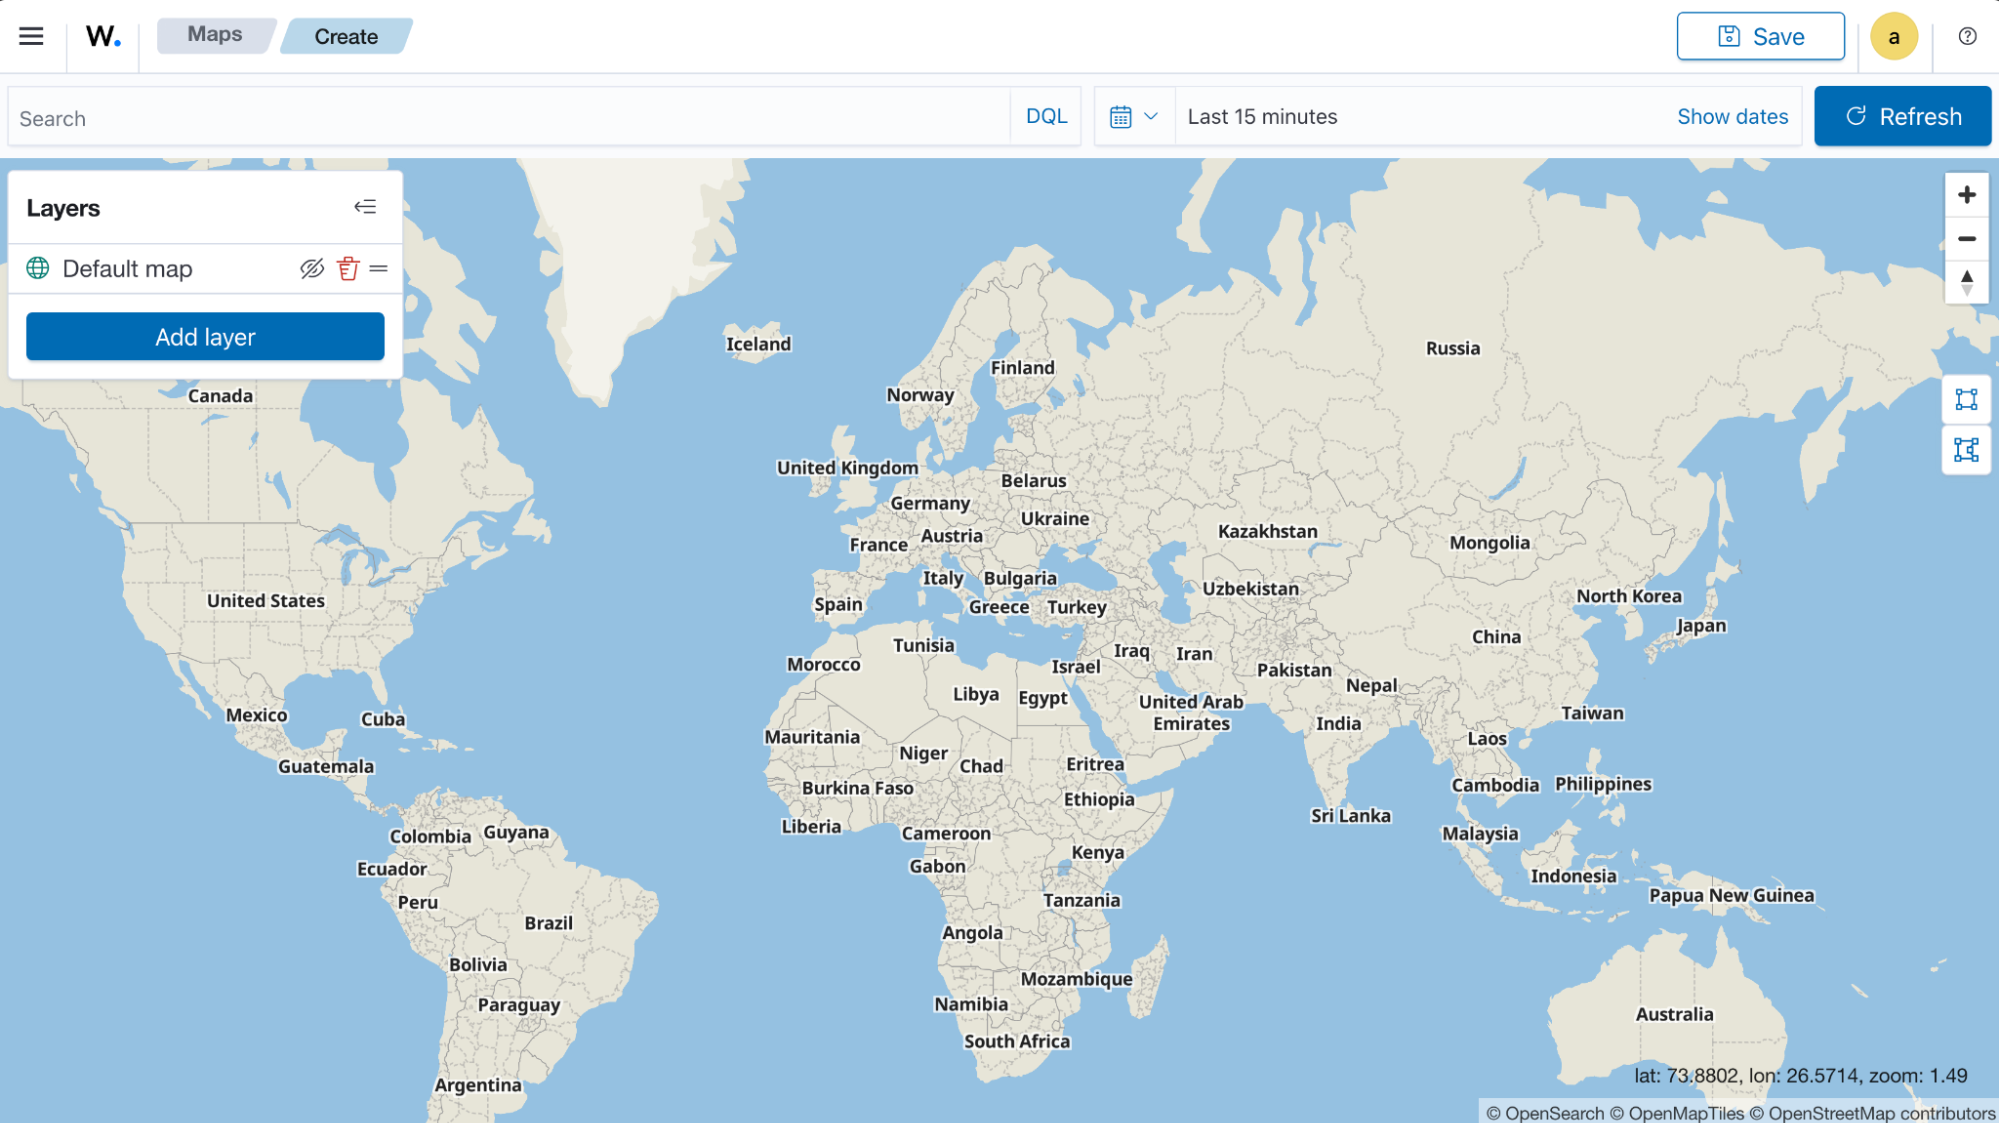Open the navigation hamburger menu
1999x1124 pixels.
(31, 36)
